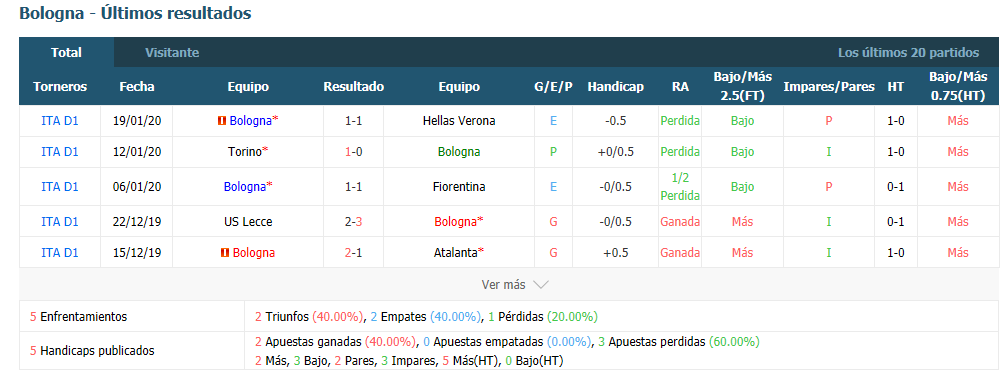Switch to the Visitante tab
Screen dimensions: 1005x377
point(172,53)
